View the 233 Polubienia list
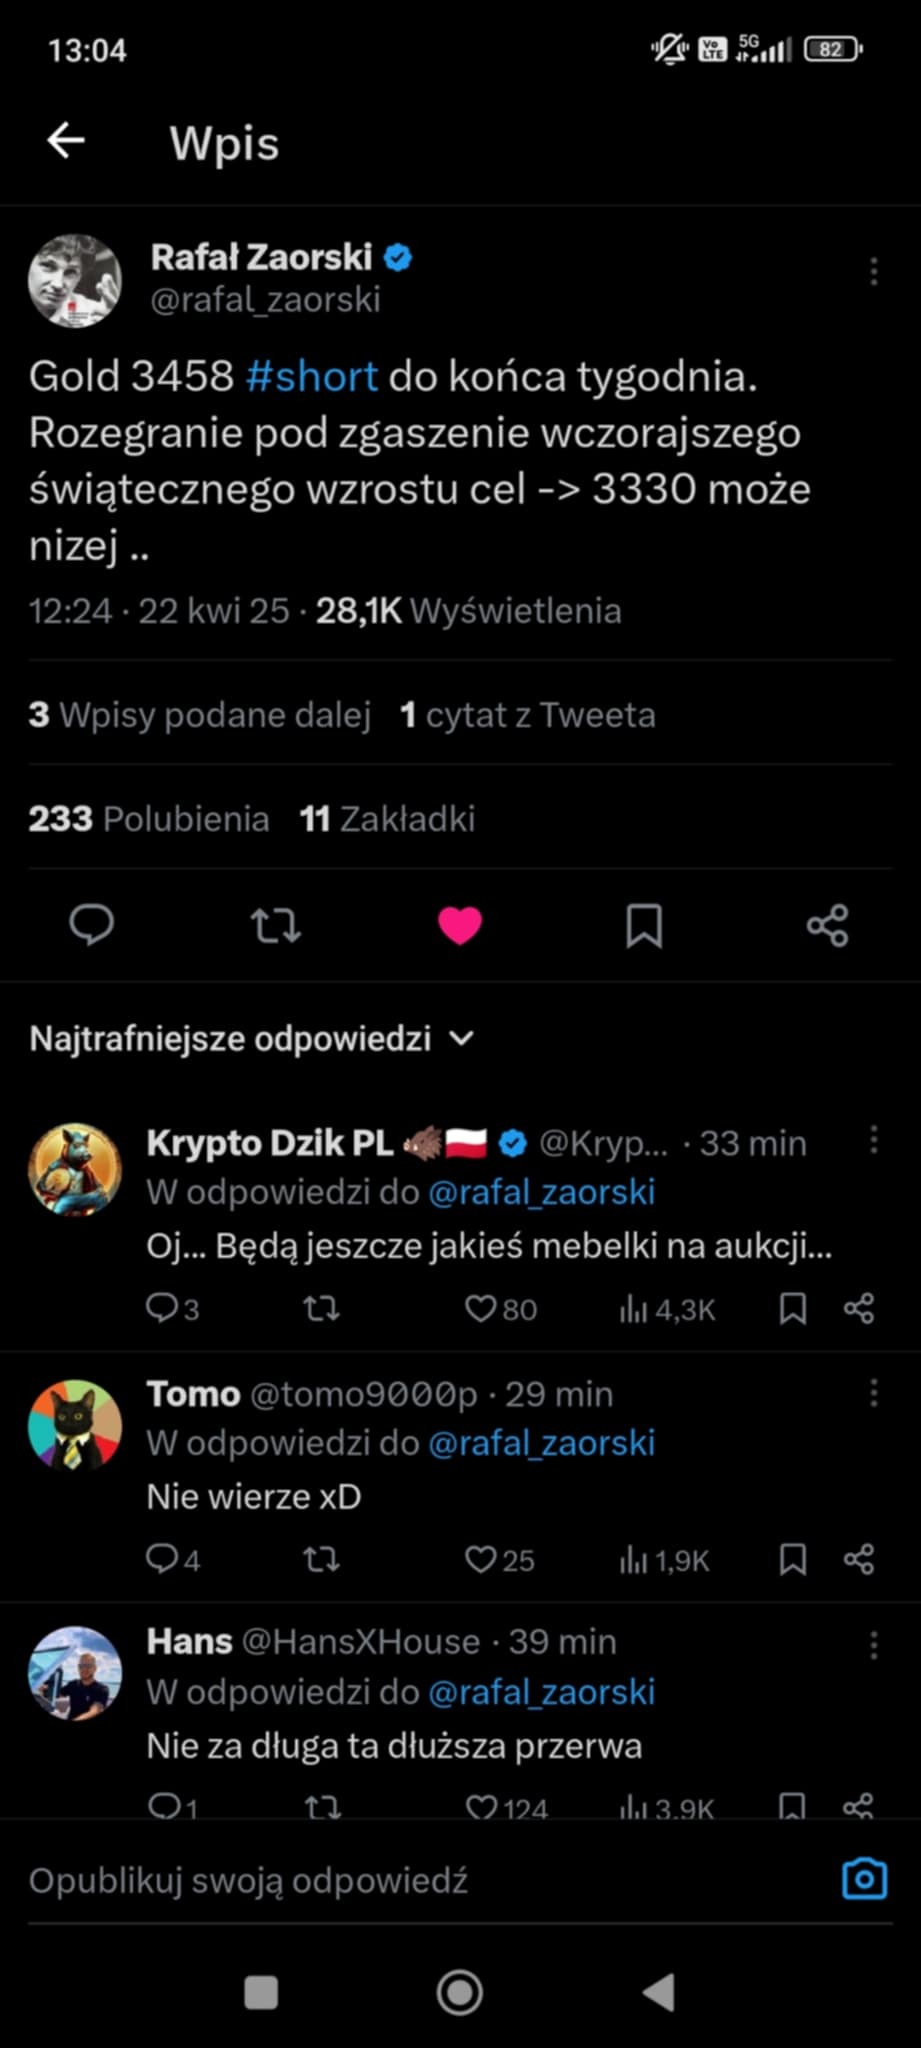 (x=148, y=819)
